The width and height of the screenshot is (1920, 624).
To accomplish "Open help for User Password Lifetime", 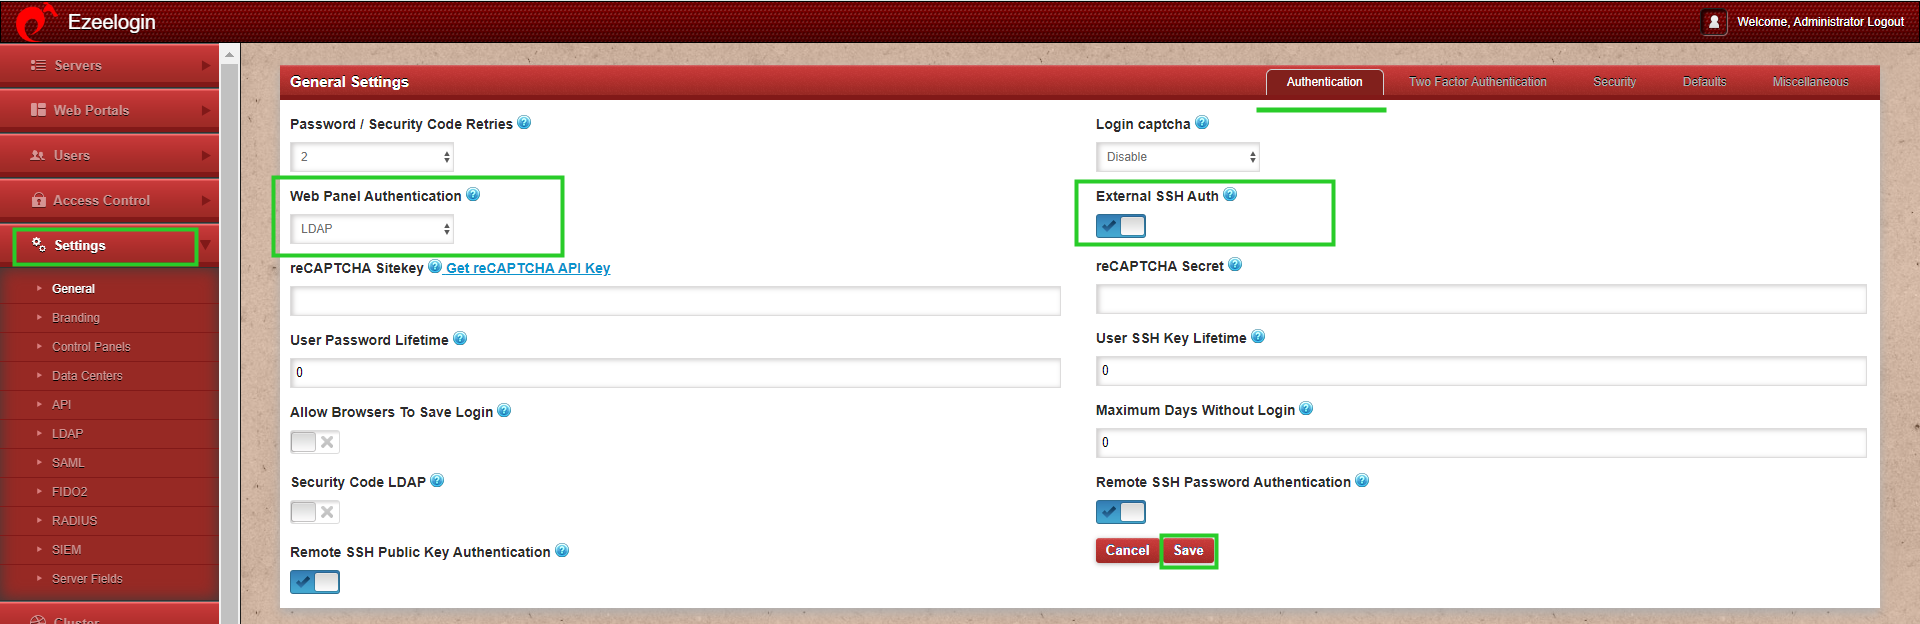I will (460, 339).
